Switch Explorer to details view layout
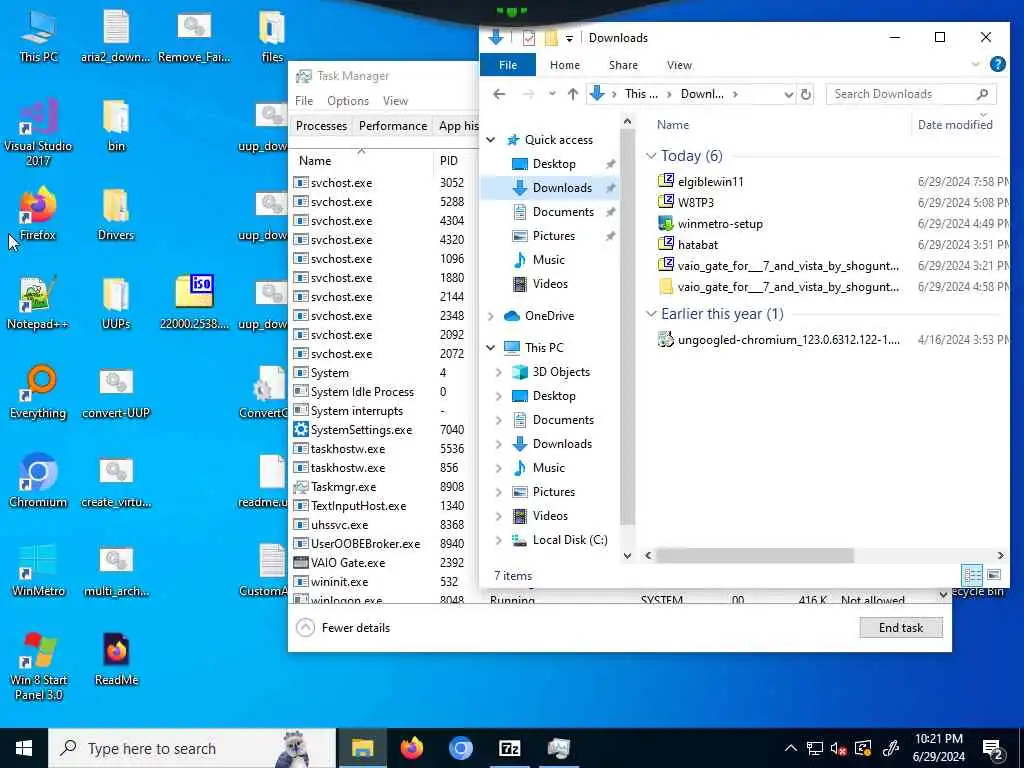 (x=972, y=575)
